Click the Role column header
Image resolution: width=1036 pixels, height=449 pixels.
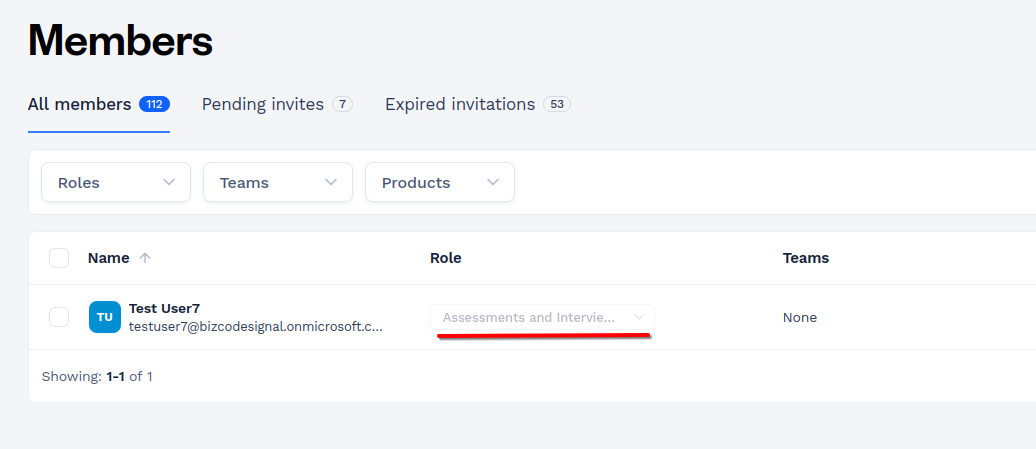pyautogui.click(x=445, y=258)
